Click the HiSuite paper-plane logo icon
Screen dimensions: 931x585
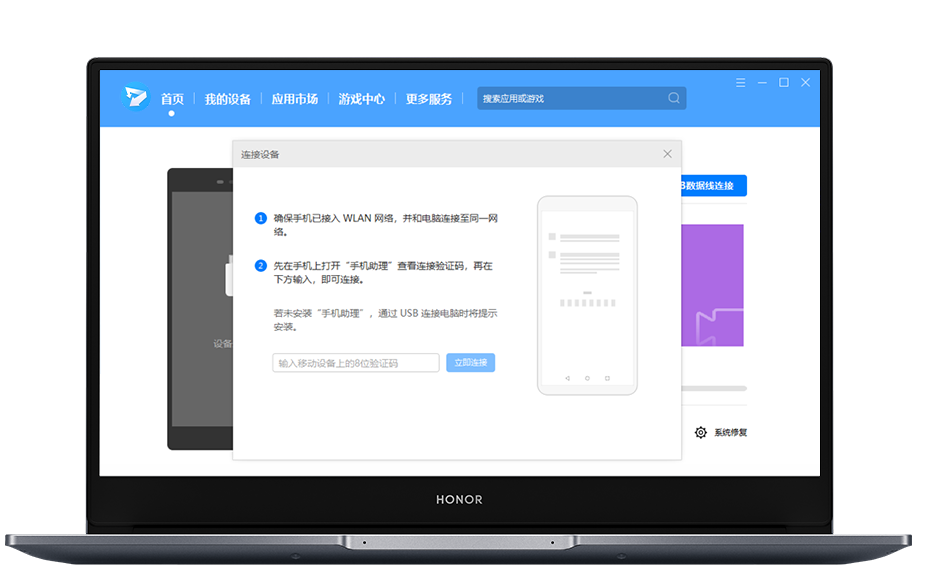134,97
